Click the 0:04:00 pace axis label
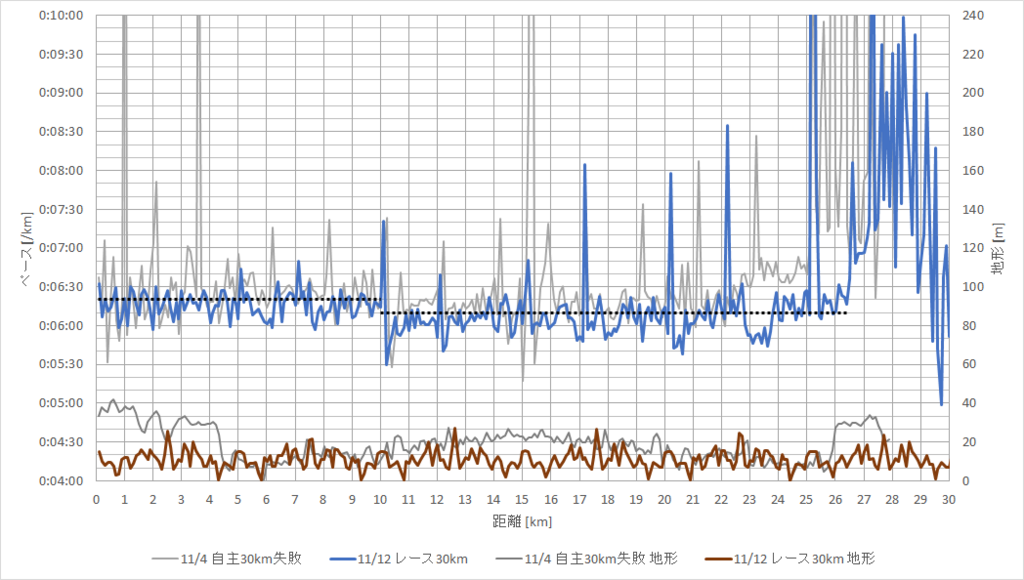1024x580 pixels. tap(61, 481)
